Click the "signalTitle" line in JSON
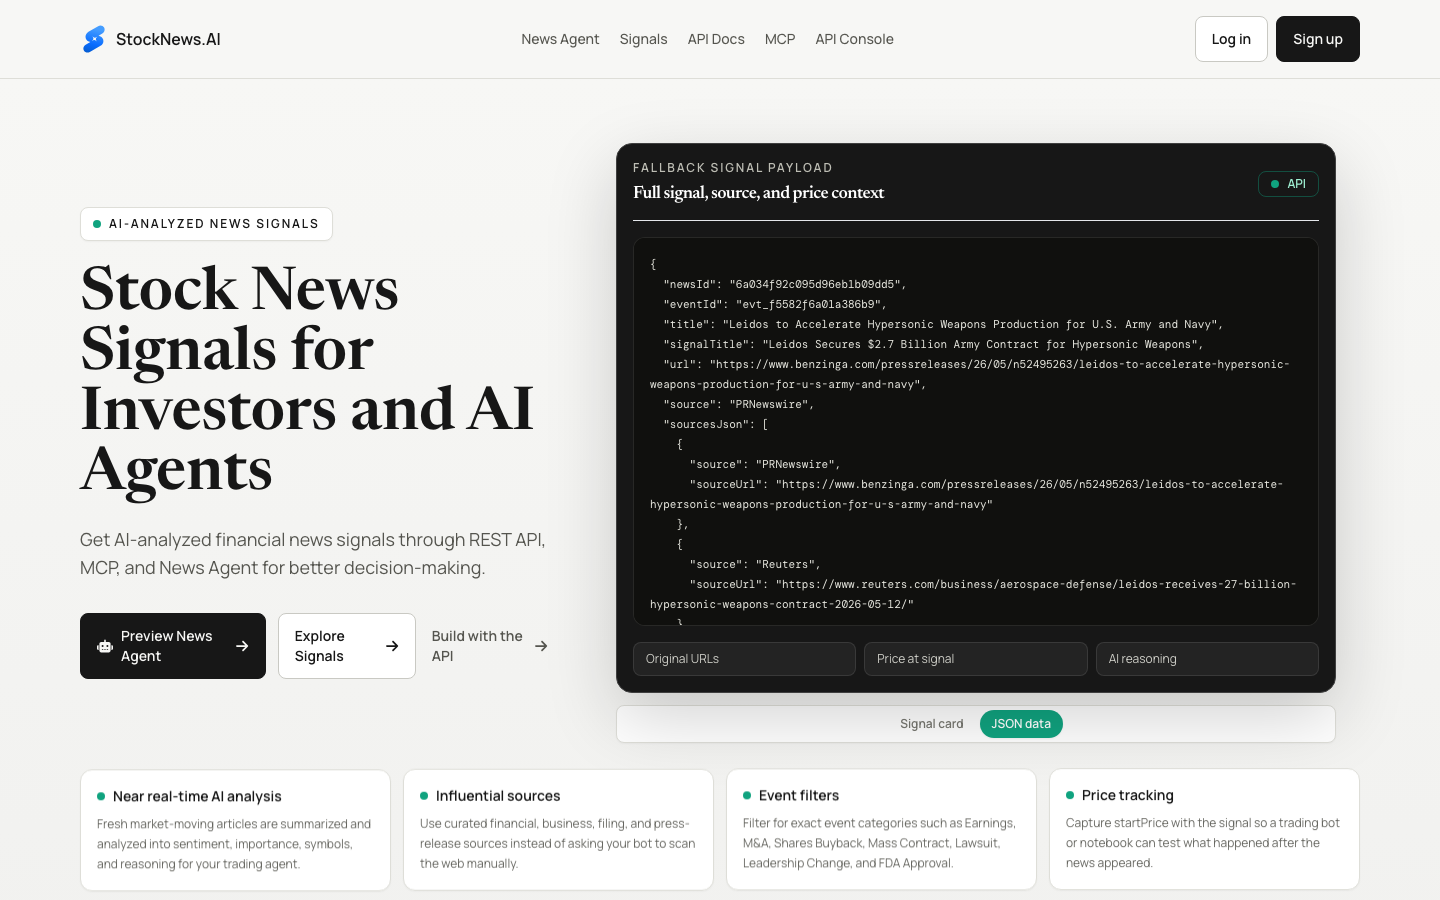The image size is (1440, 900). [x=933, y=344]
